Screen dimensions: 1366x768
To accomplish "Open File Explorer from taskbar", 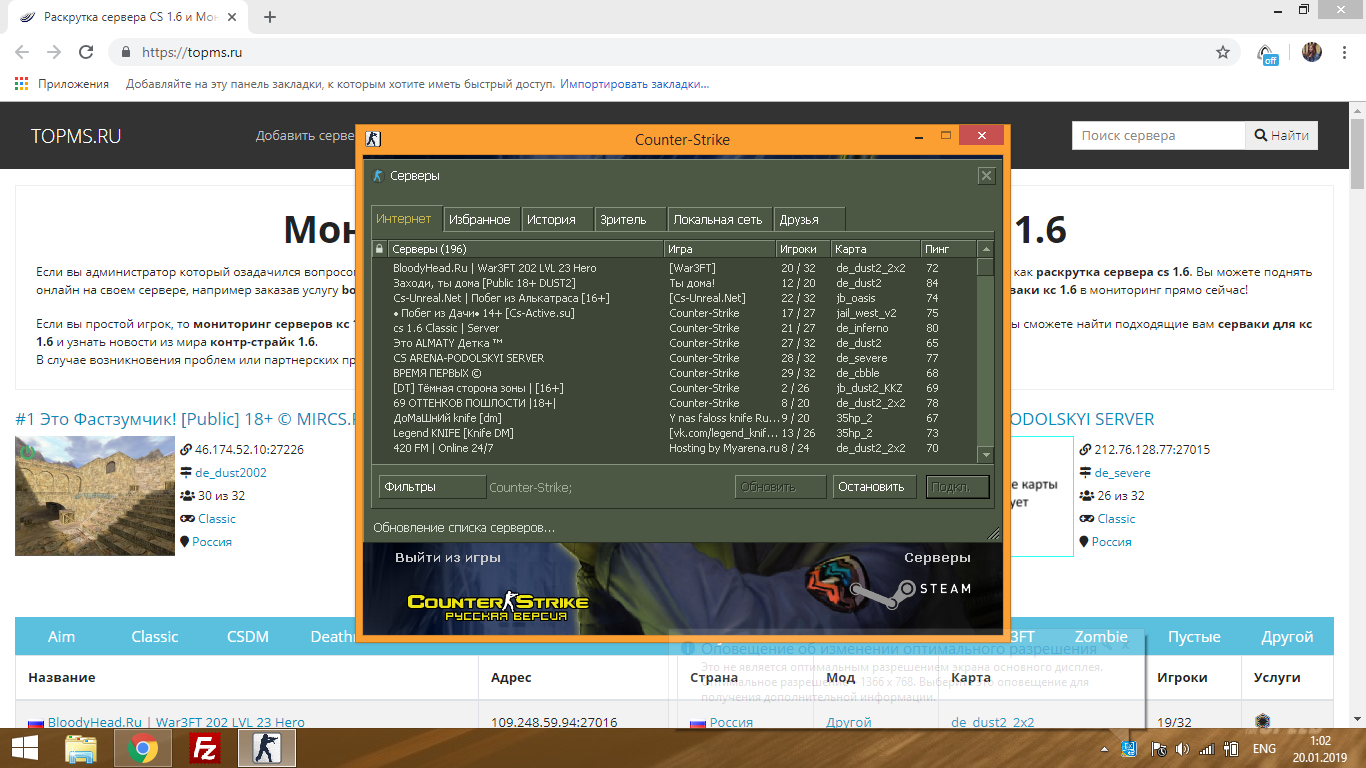I will (81, 748).
